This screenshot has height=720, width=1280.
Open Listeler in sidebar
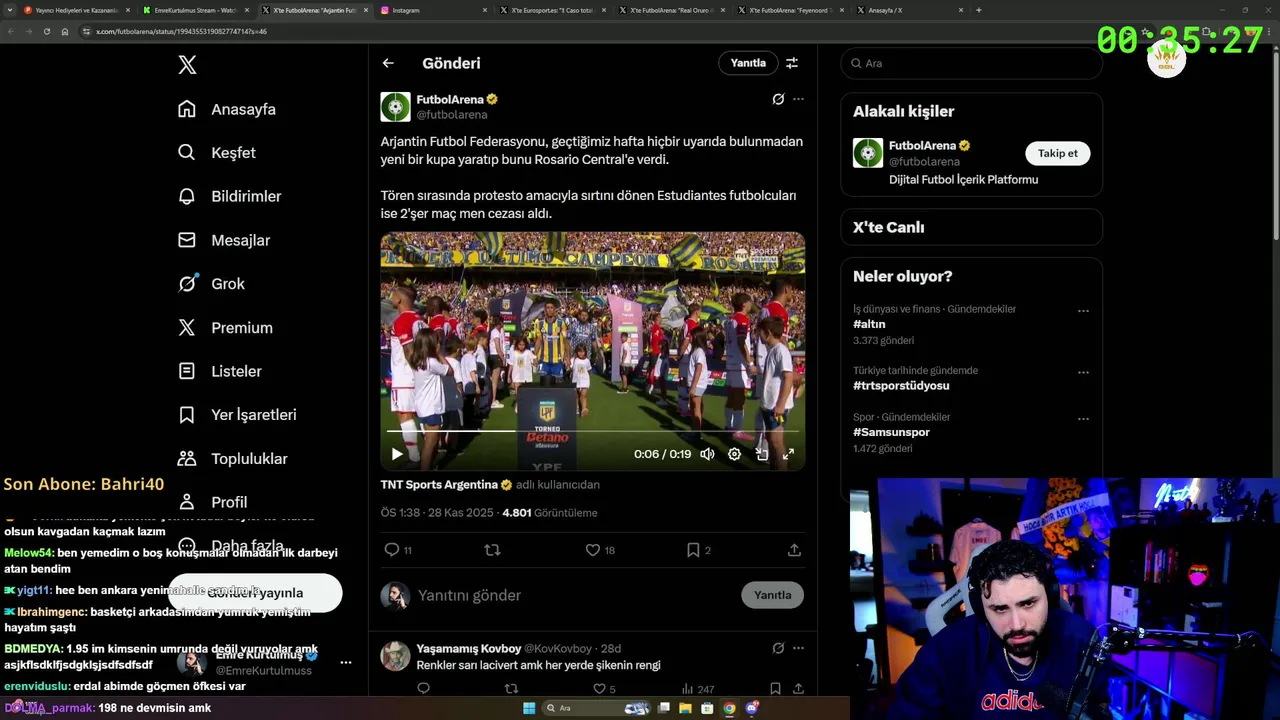[220, 371]
